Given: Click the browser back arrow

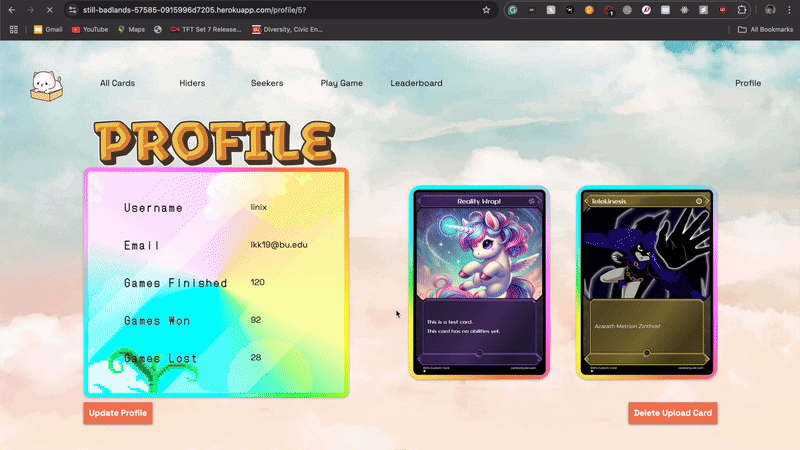Looking at the screenshot, I should (x=11, y=9).
